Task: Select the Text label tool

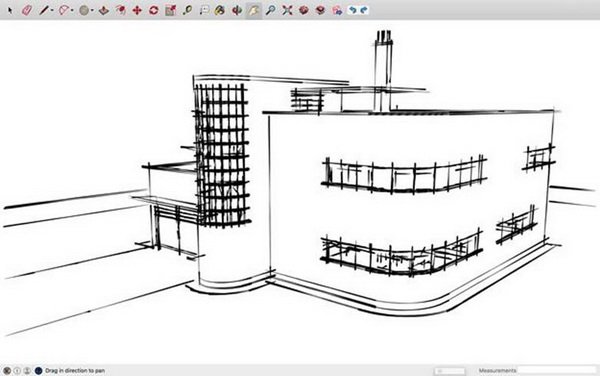Action: click(x=204, y=10)
